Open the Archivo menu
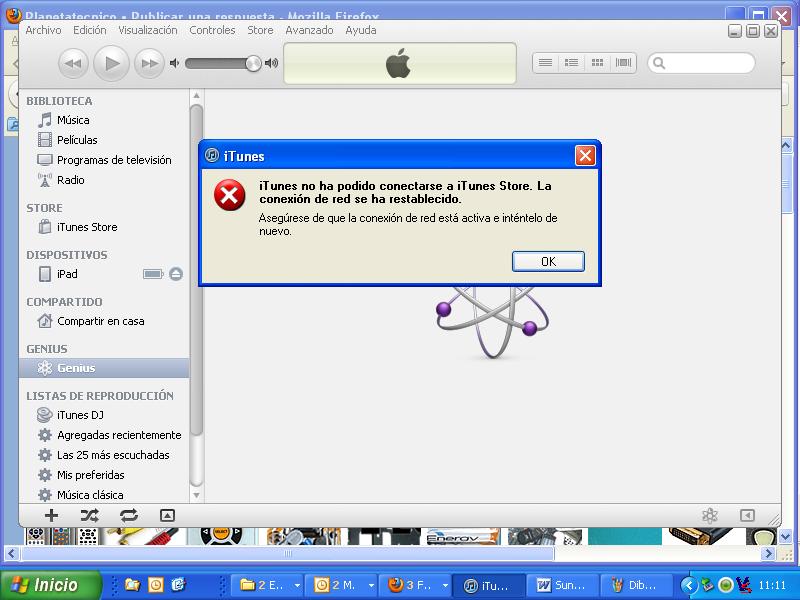This screenshot has height=600, width=800. (43, 30)
